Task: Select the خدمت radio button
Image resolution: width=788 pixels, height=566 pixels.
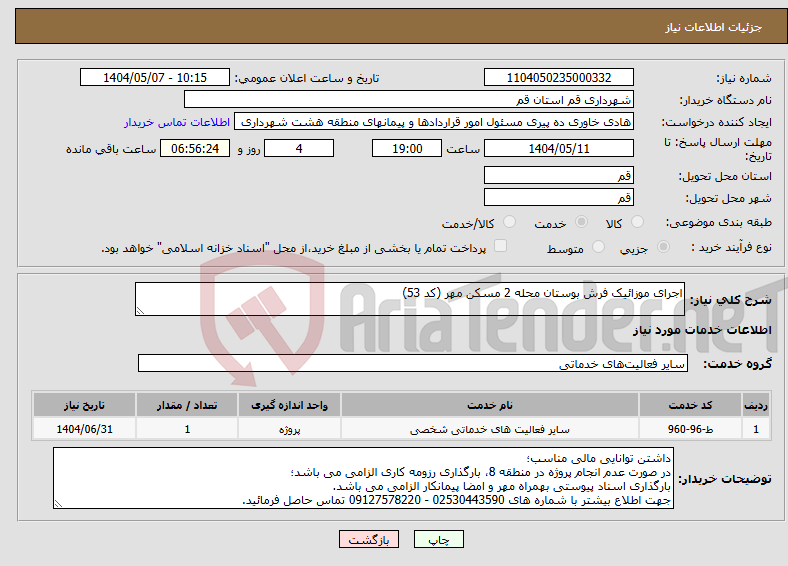Action: coord(581,222)
